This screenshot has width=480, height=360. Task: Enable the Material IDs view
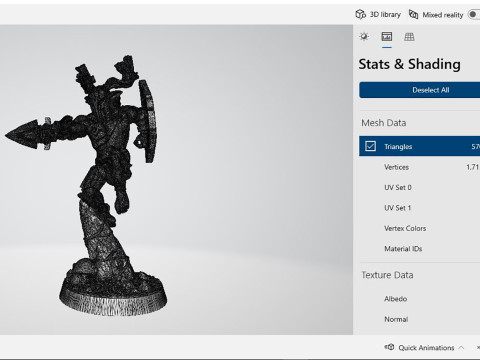(x=420, y=249)
